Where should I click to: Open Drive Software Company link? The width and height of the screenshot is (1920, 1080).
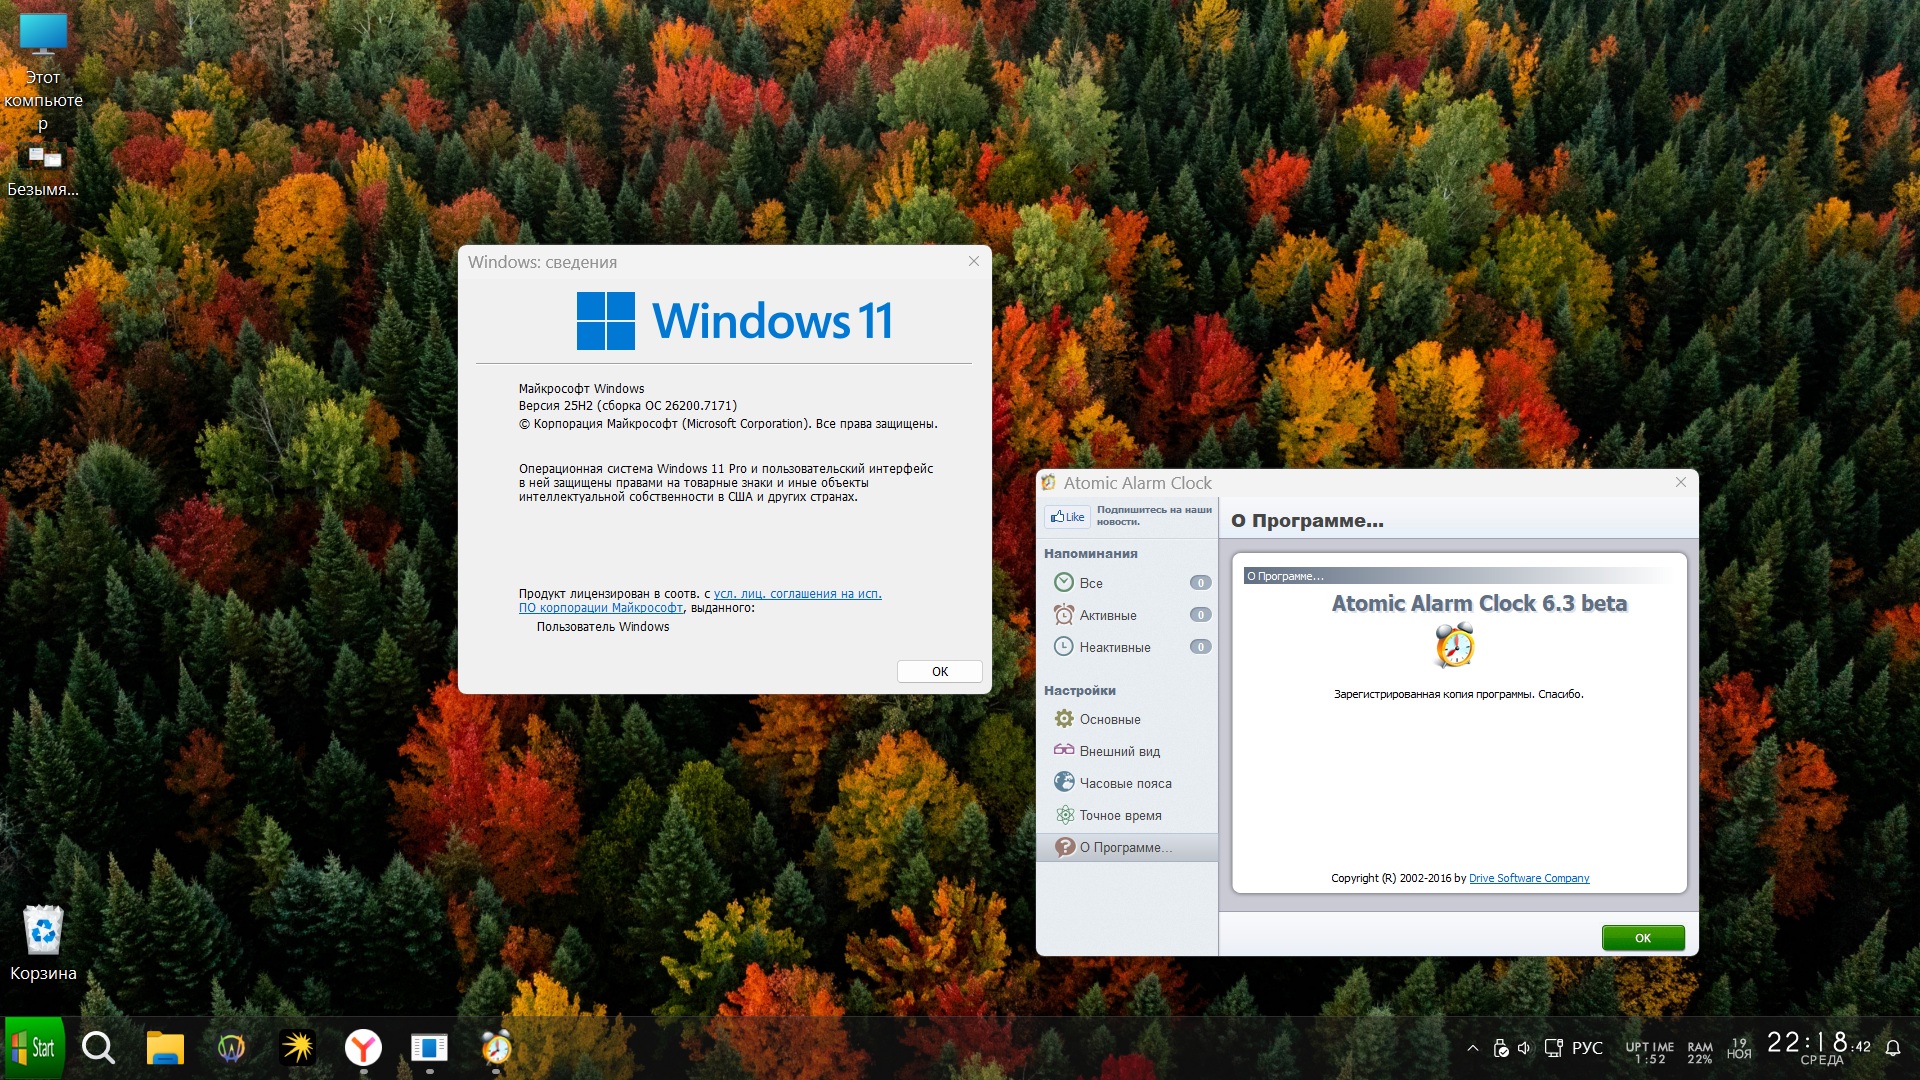(1528, 878)
